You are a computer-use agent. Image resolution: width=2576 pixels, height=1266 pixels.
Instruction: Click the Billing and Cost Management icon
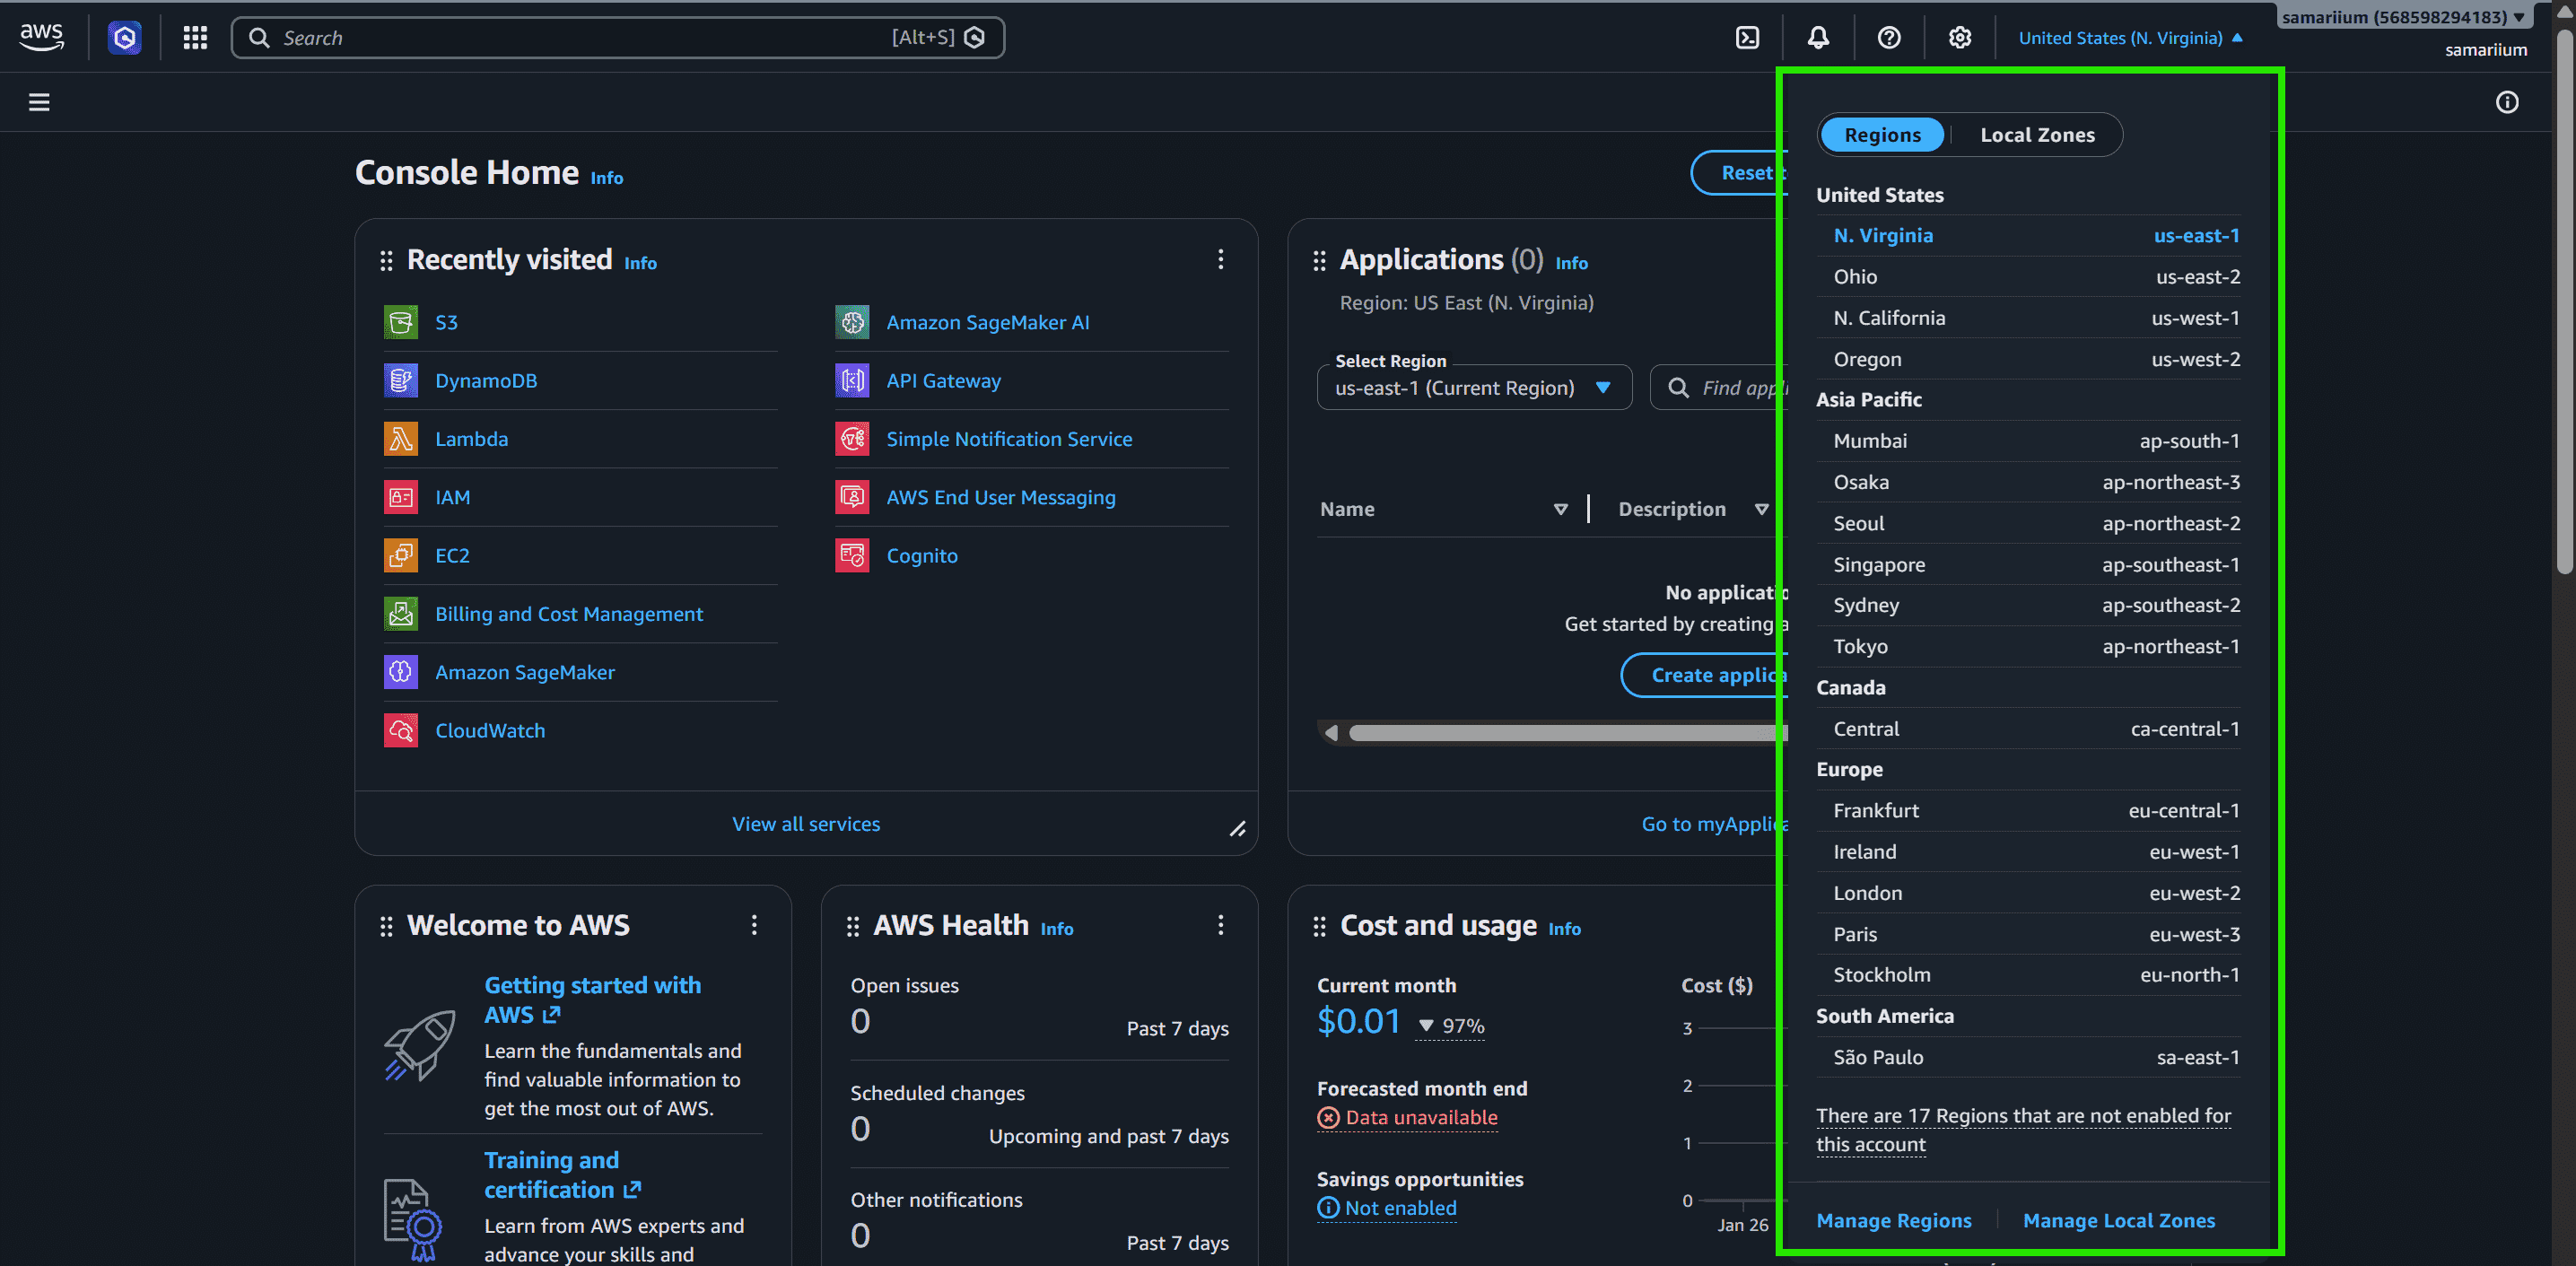pyautogui.click(x=401, y=614)
